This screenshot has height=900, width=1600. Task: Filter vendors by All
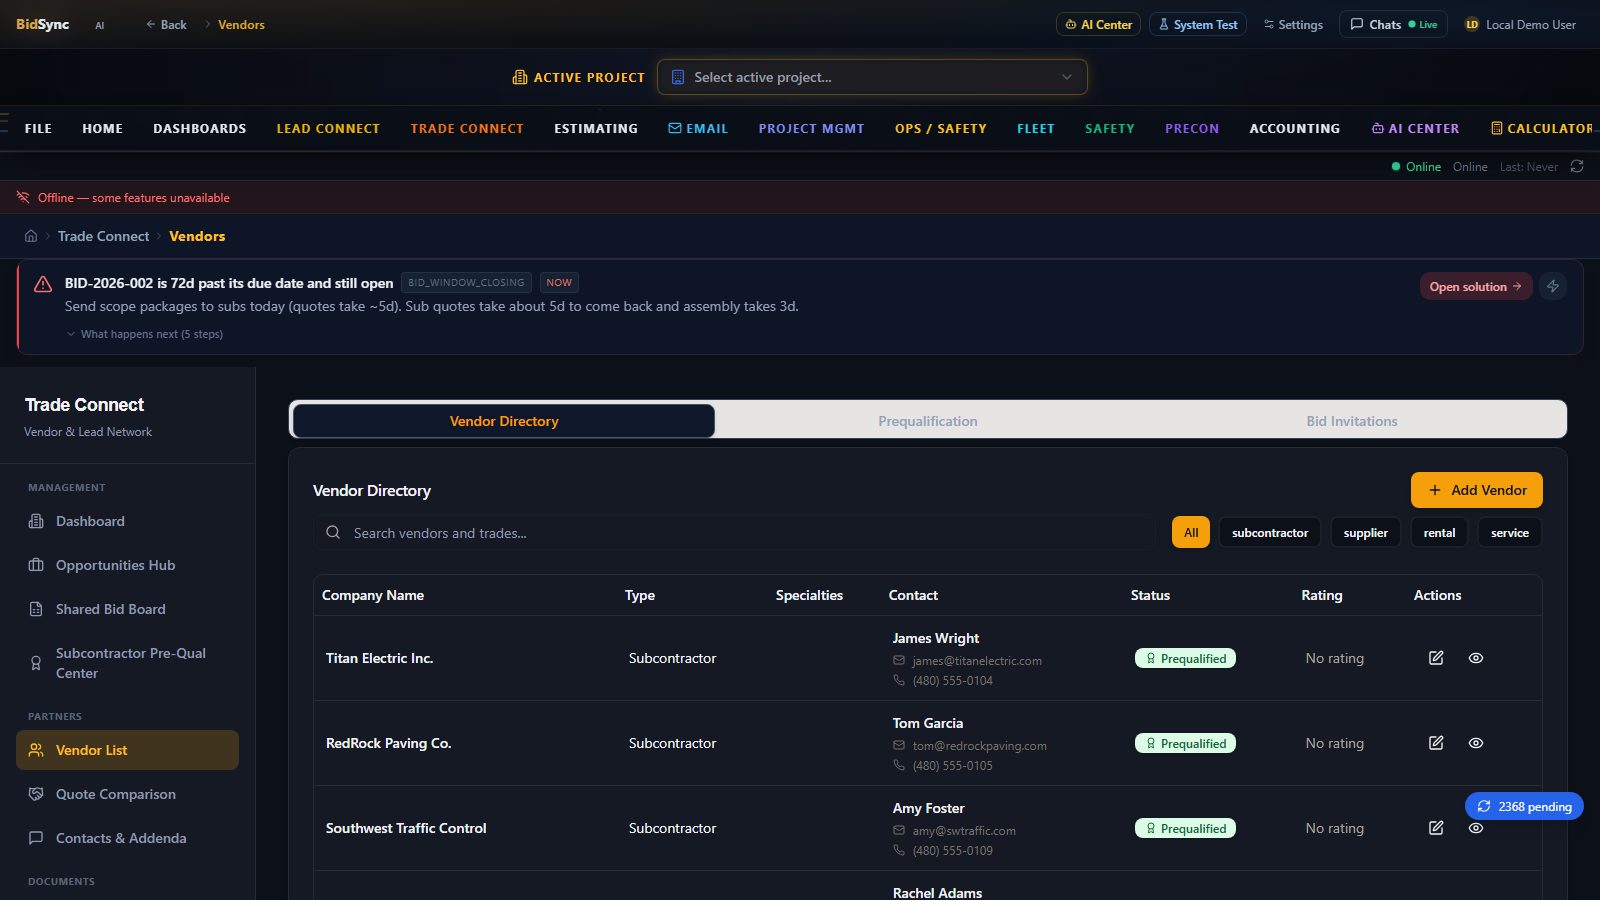pyautogui.click(x=1191, y=533)
